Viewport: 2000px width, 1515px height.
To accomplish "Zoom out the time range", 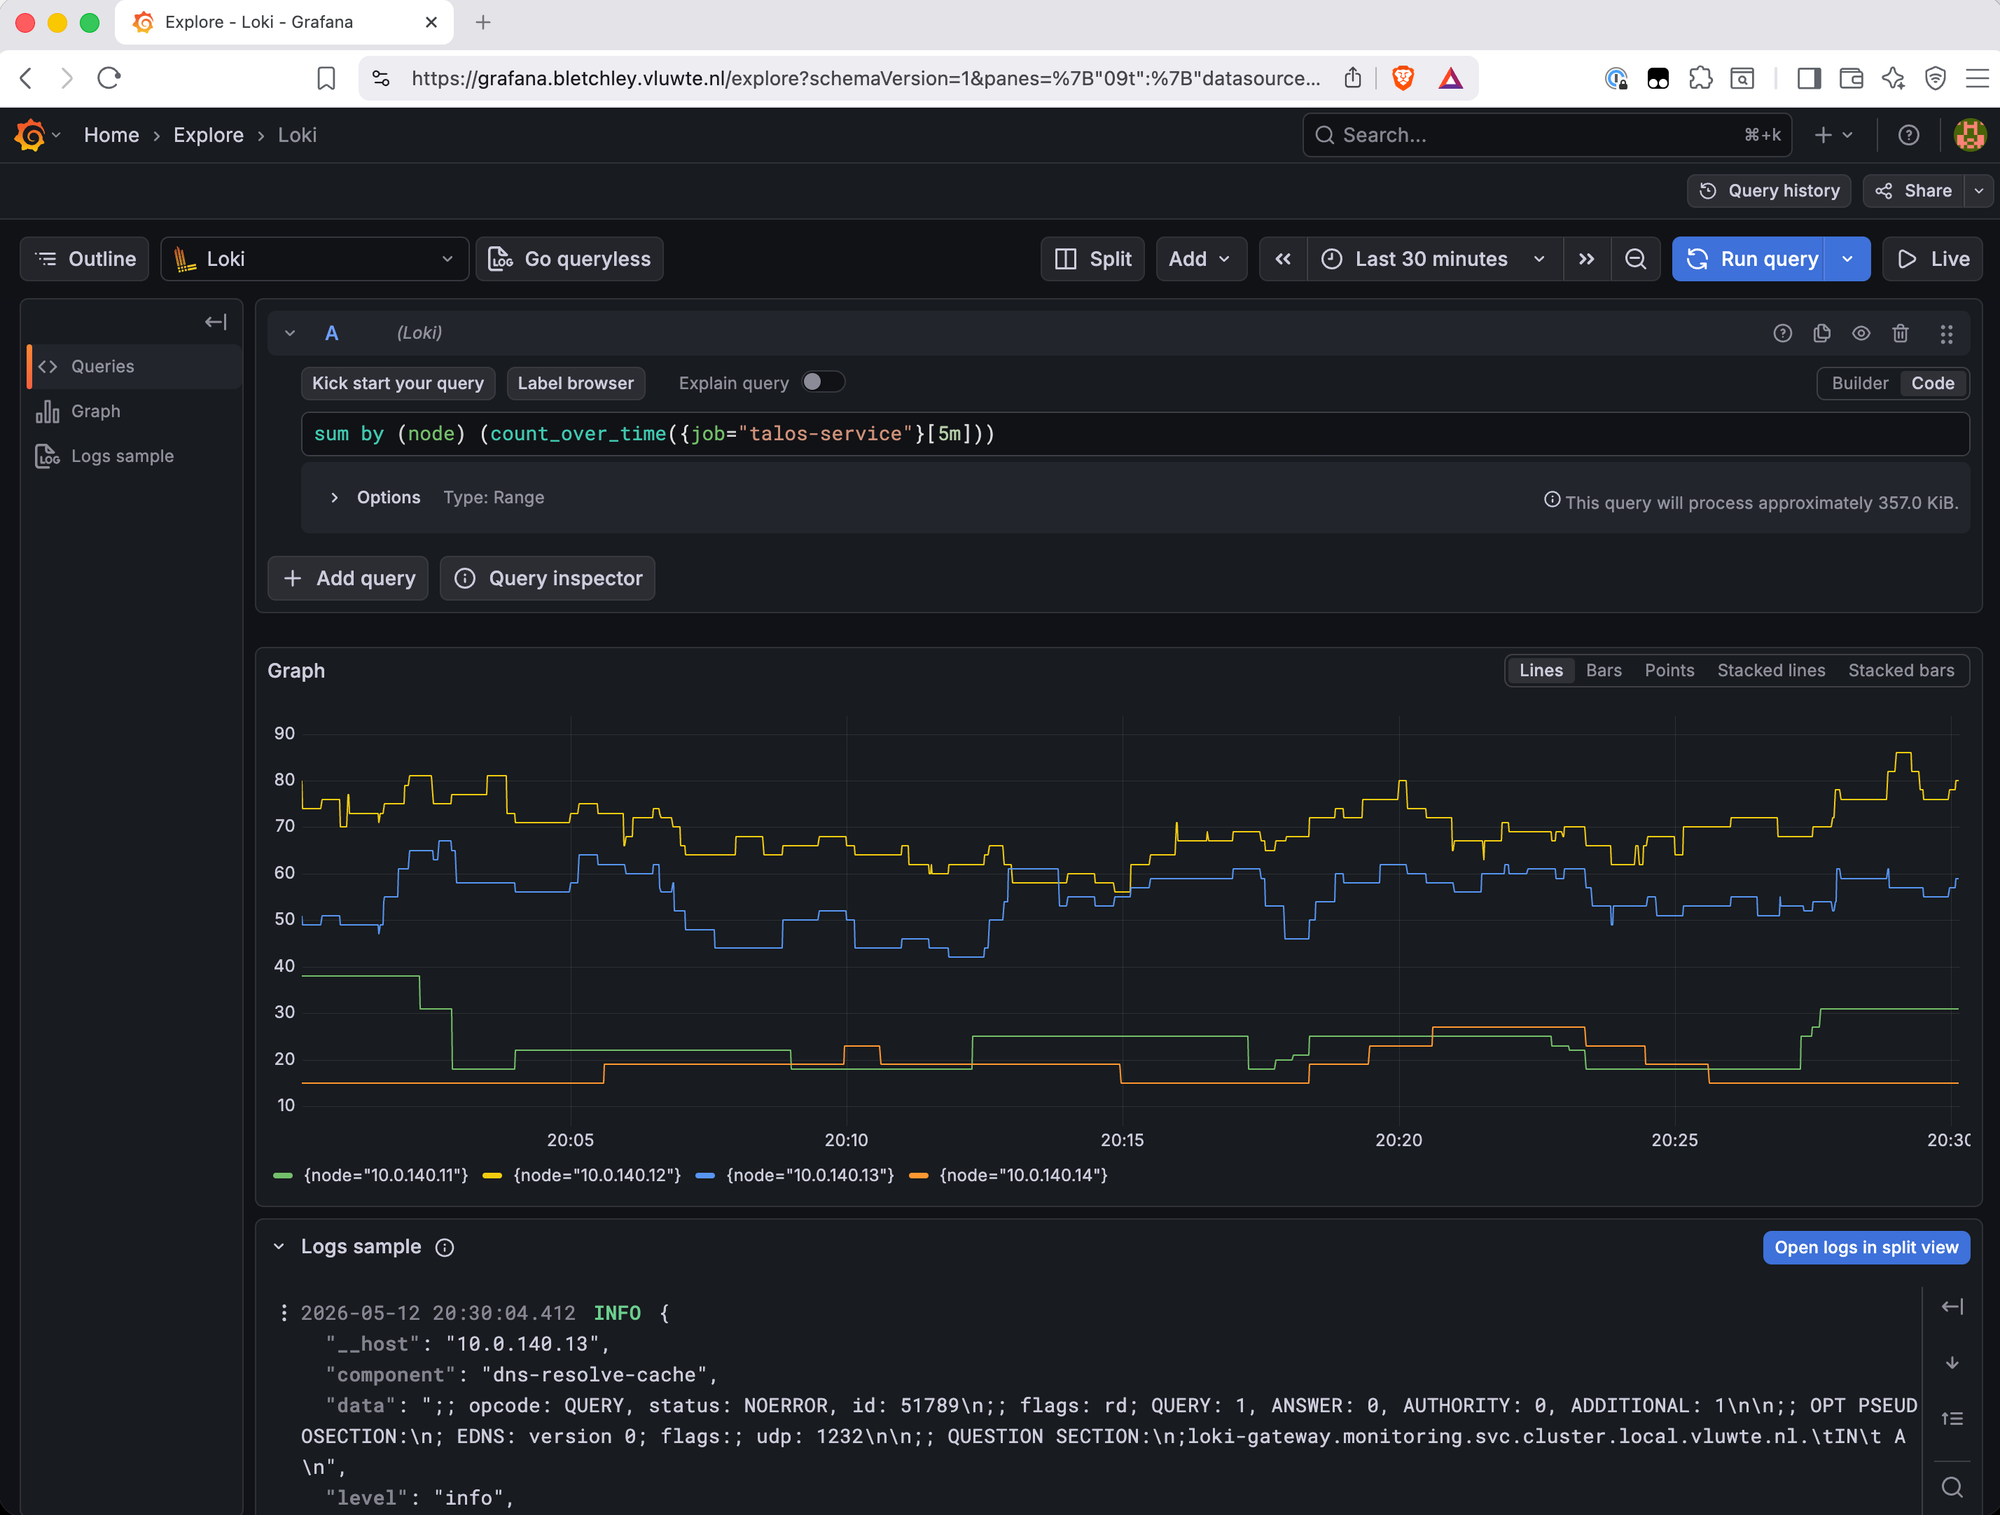I will tap(1635, 259).
